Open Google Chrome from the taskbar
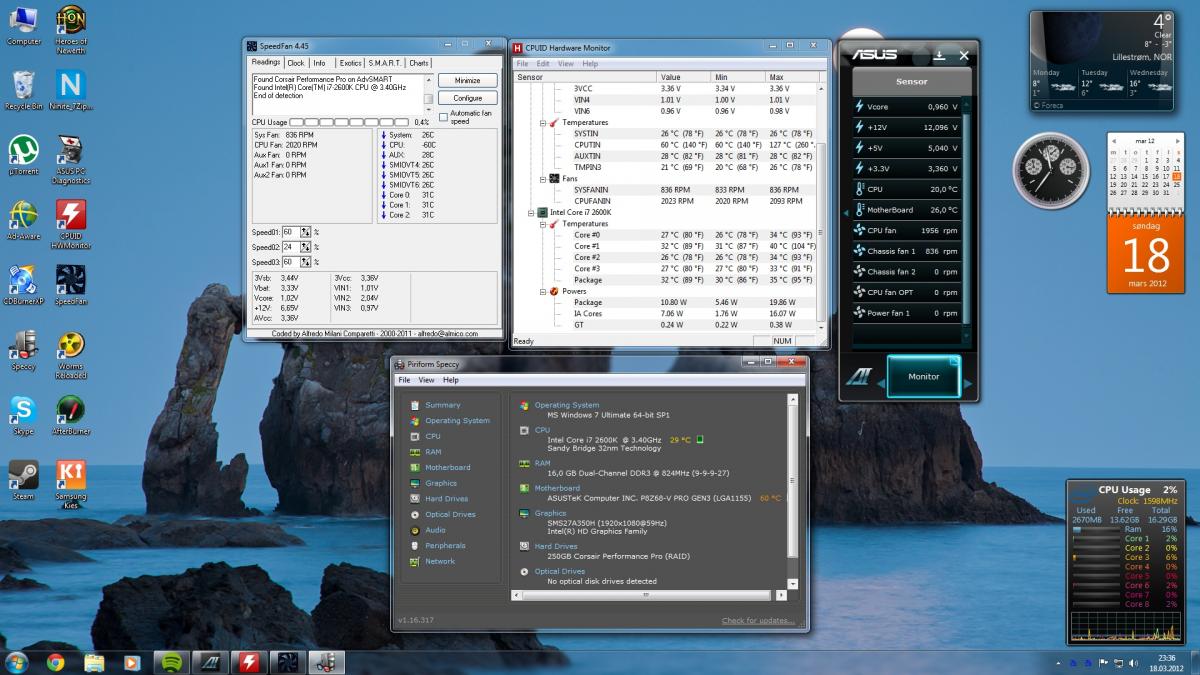The height and width of the screenshot is (675, 1200). [x=55, y=662]
